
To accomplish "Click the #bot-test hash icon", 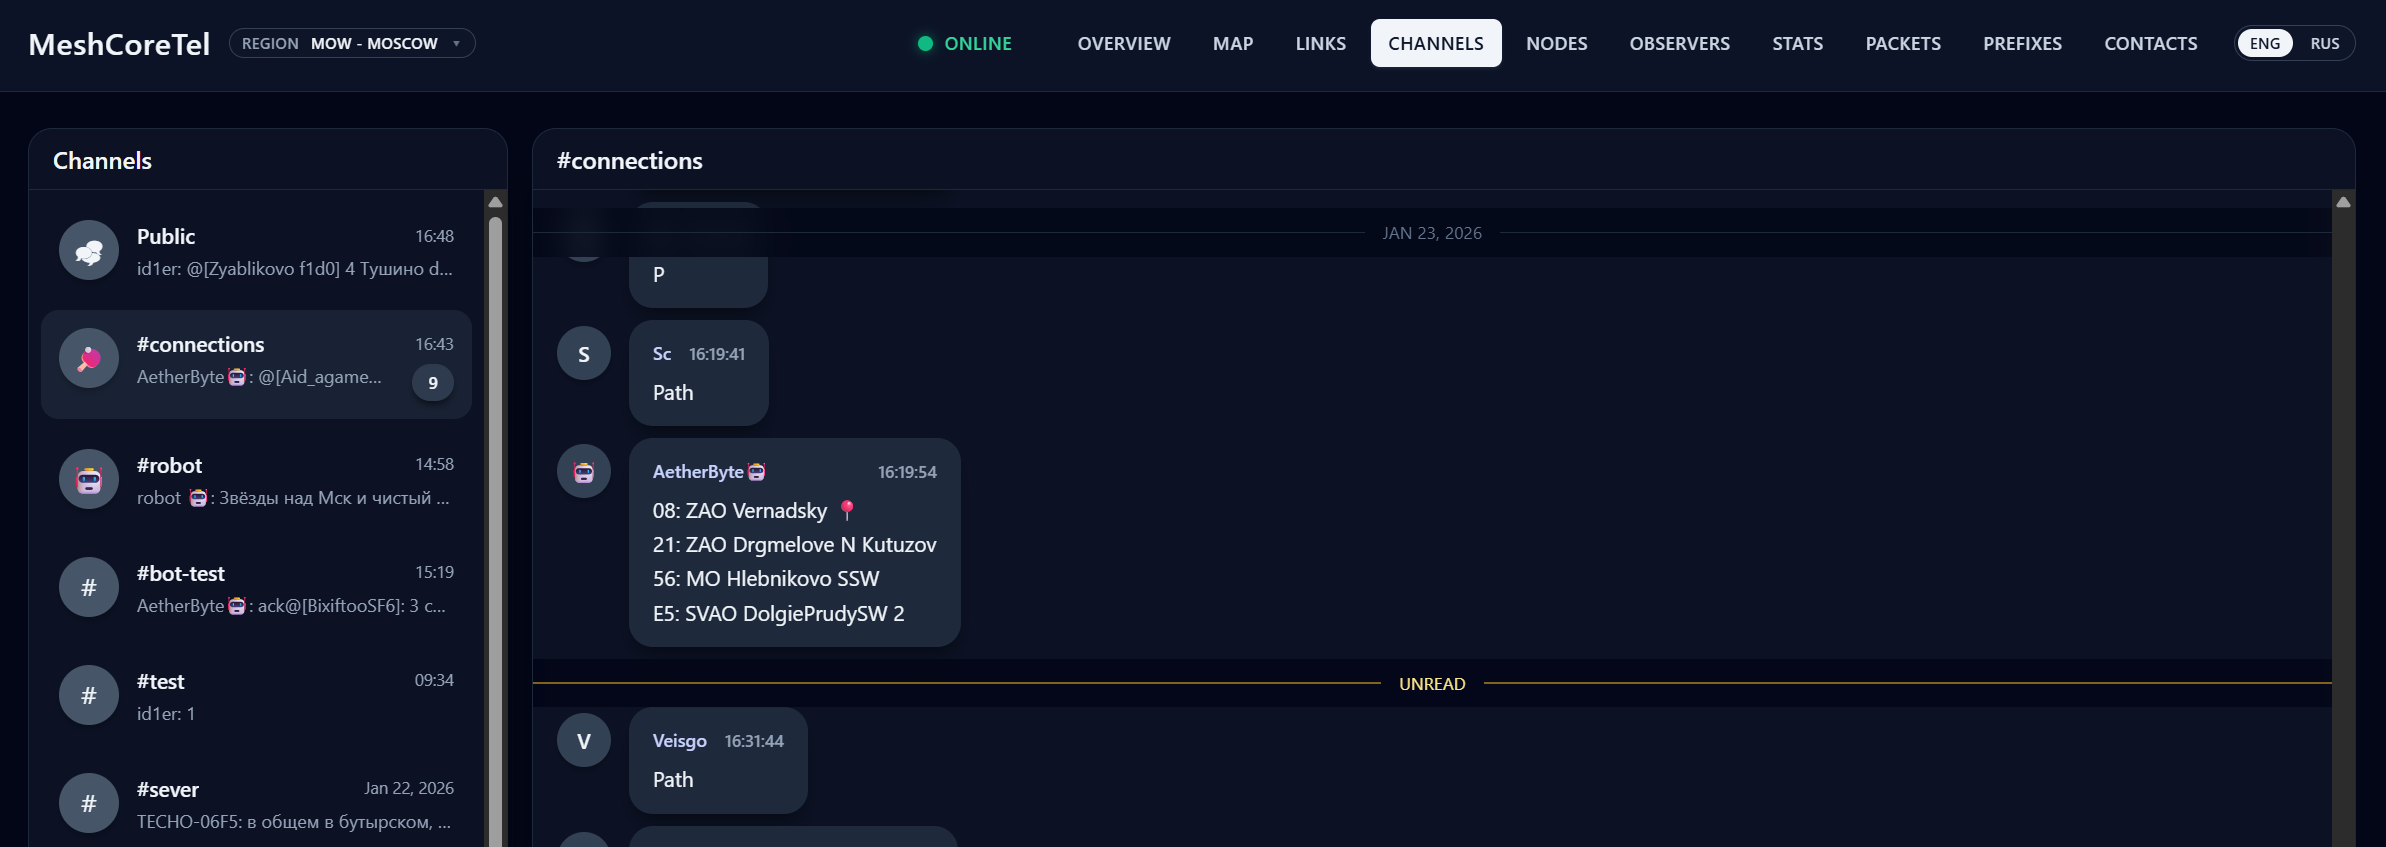I will pyautogui.click(x=89, y=588).
